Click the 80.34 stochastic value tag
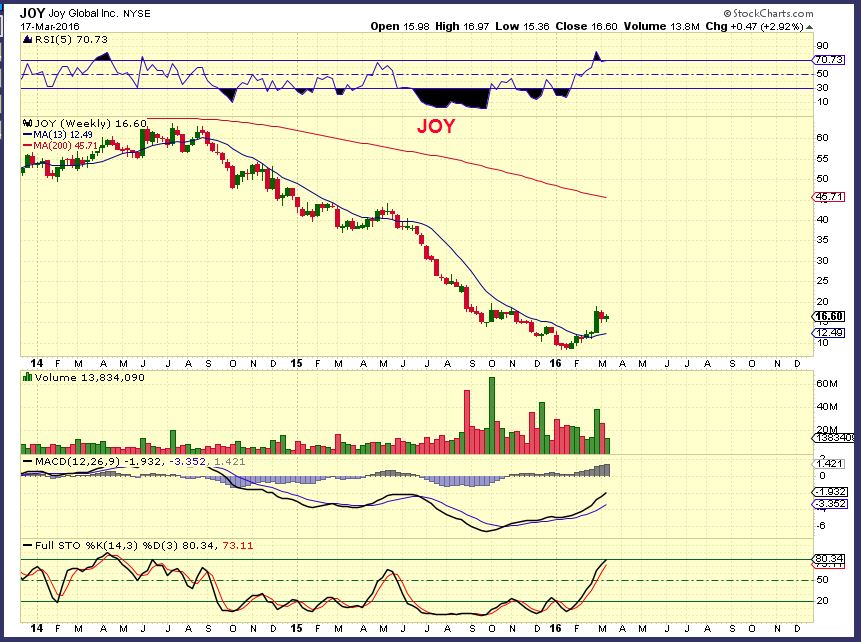 click(x=830, y=560)
